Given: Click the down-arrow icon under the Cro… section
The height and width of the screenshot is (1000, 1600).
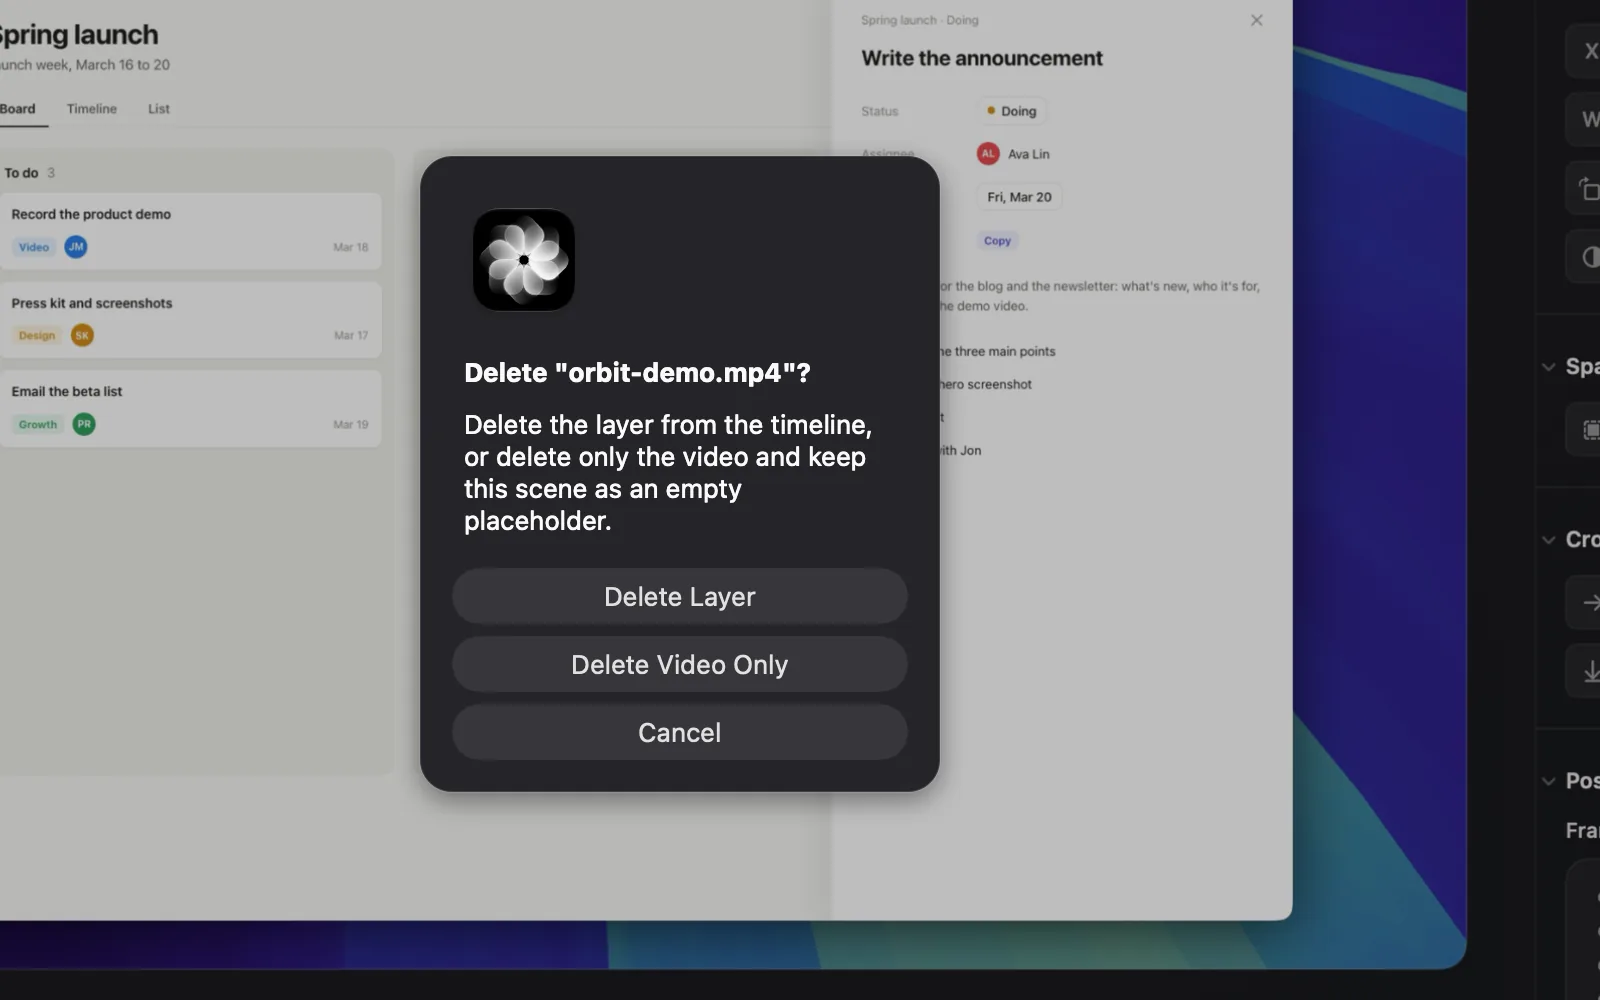Looking at the screenshot, I should [x=1590, y=671].
